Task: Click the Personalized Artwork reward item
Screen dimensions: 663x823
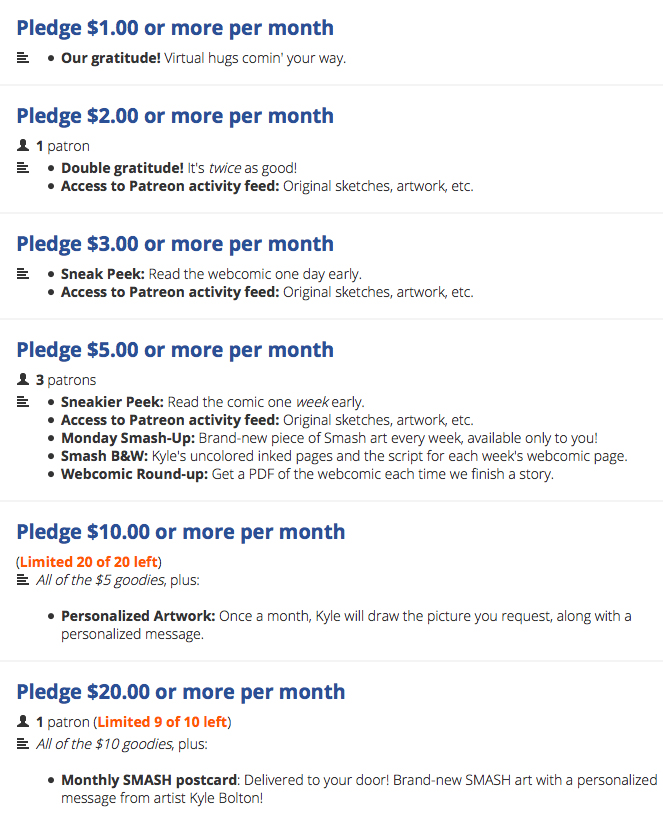Action: click(346, 625)
